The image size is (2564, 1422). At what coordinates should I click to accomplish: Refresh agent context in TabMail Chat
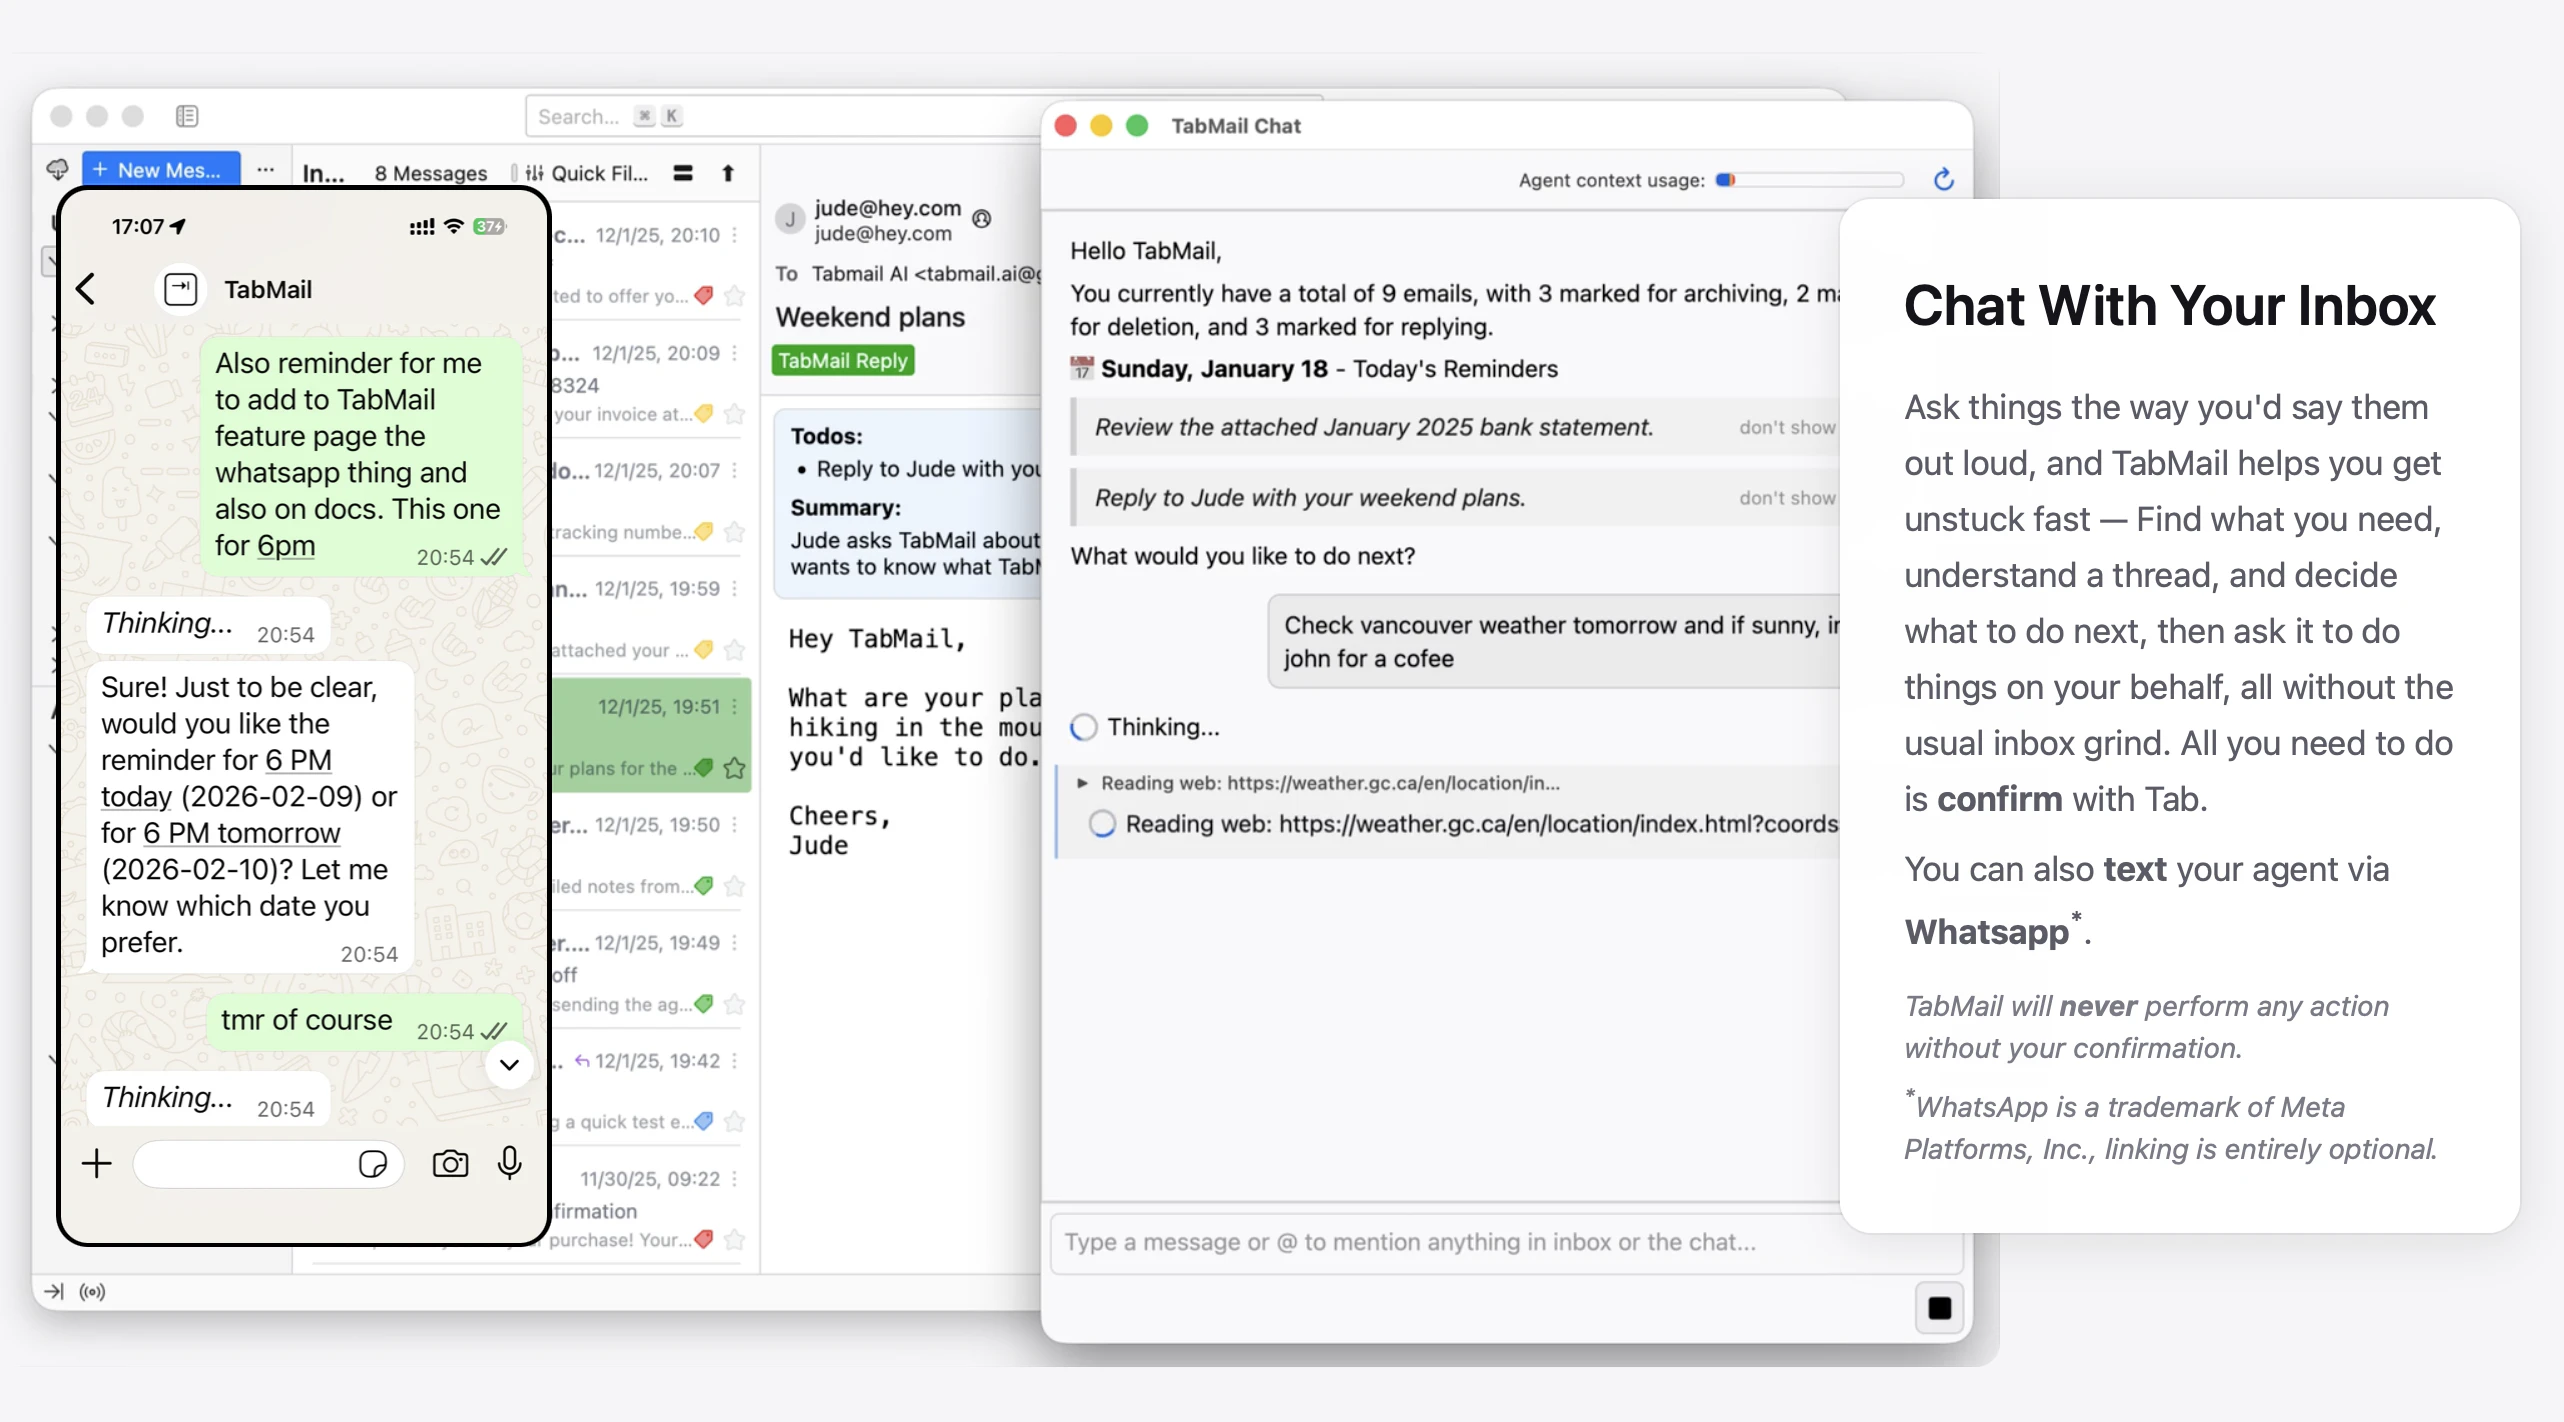[x=1943, y=179]
